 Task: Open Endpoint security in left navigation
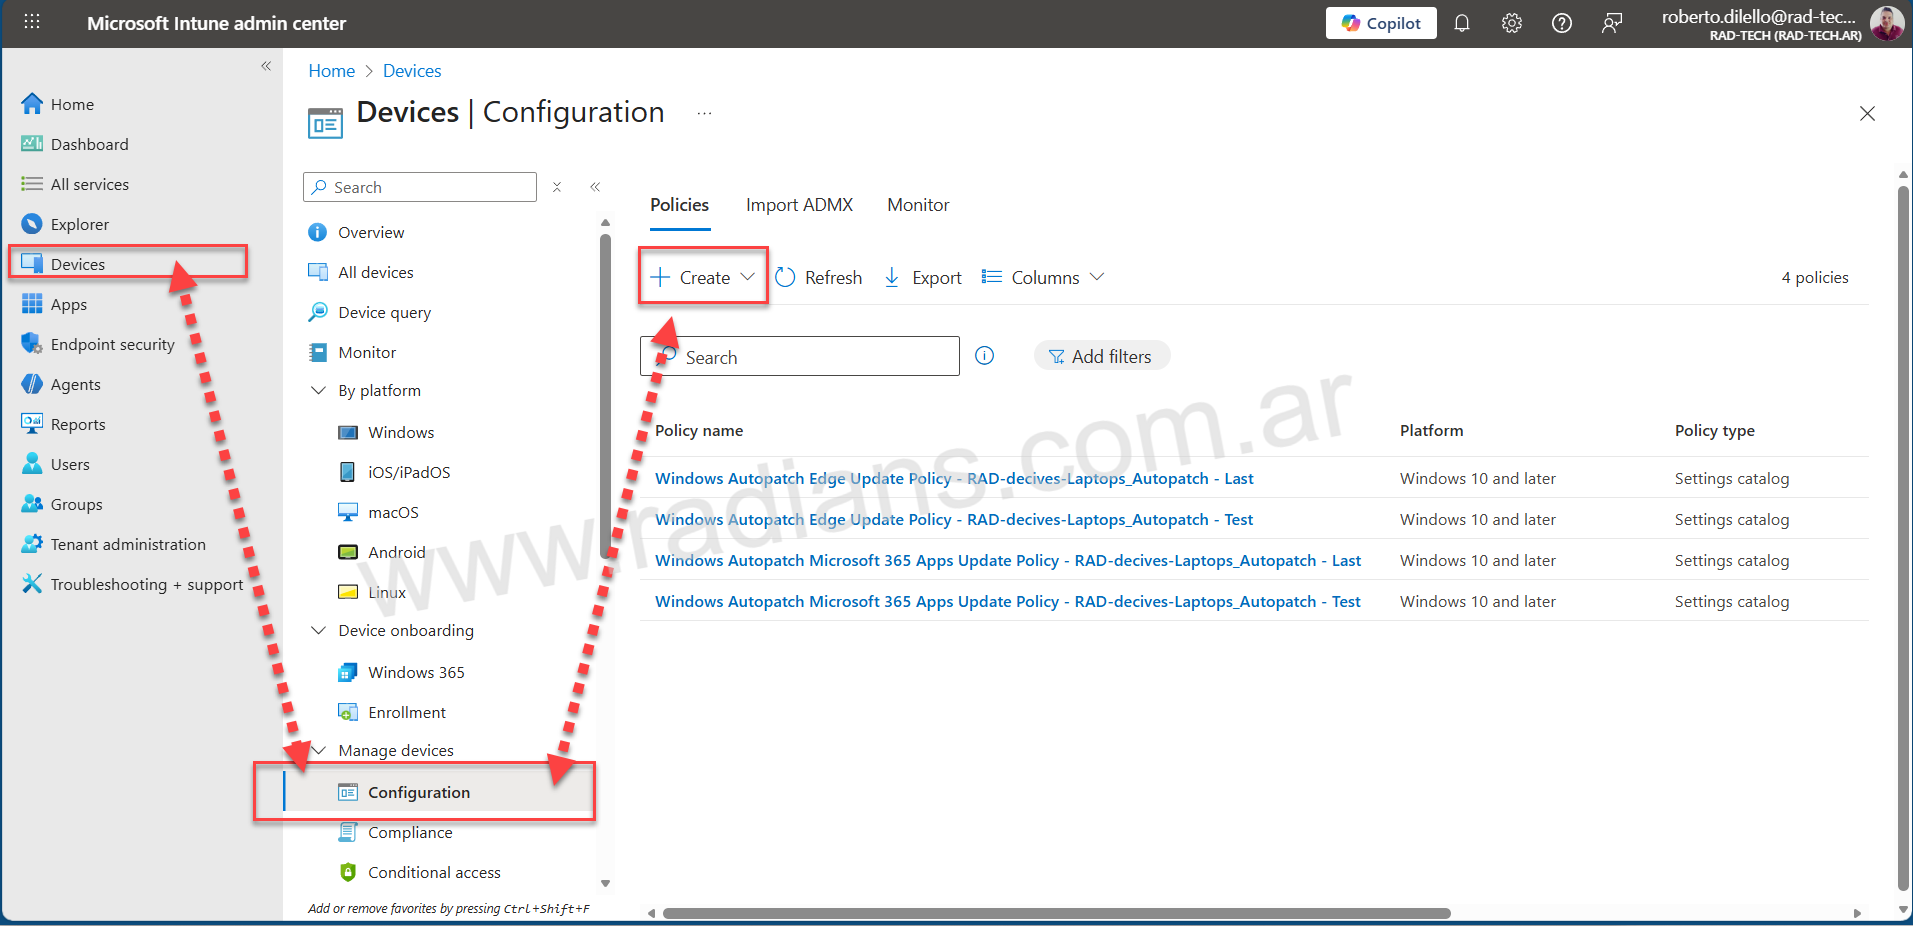click(x=112, y=344)
